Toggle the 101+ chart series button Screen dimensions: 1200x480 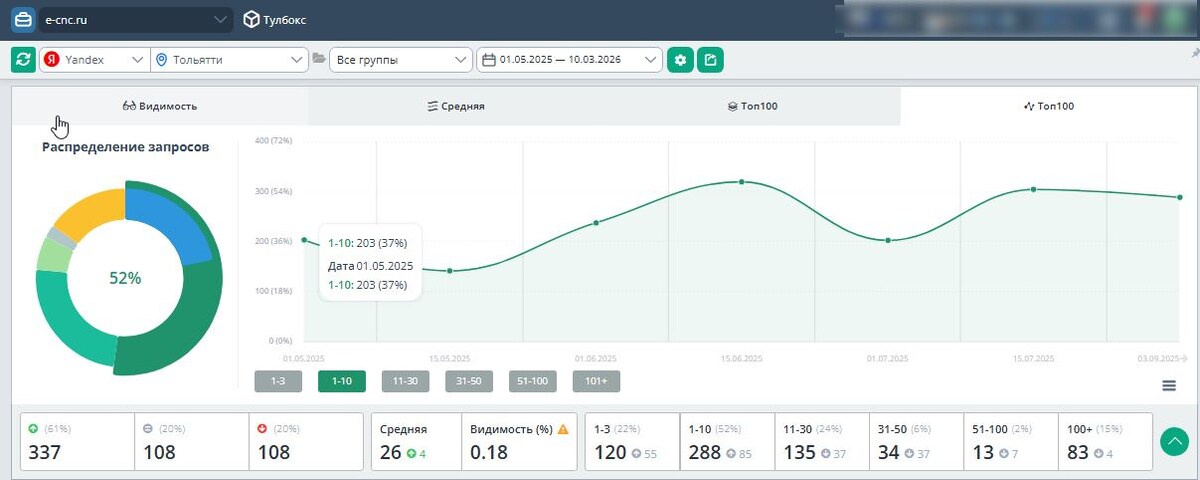(596, 381)
